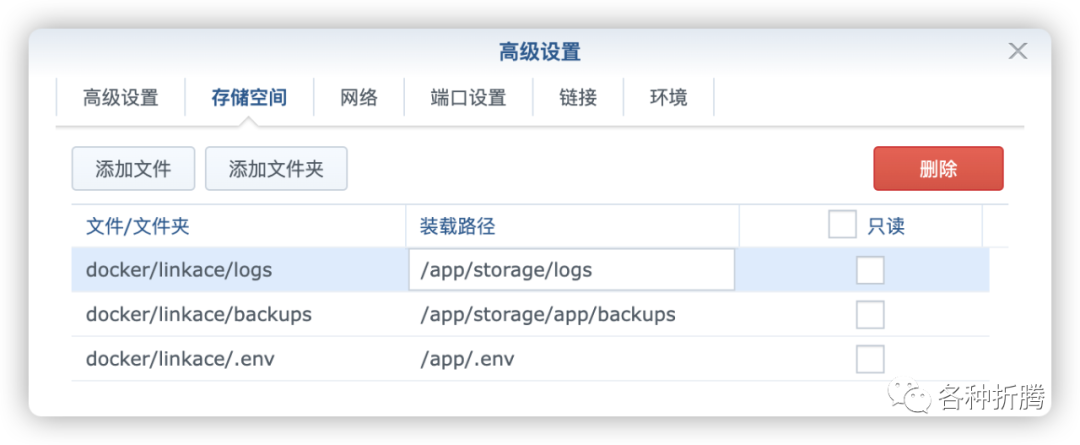
Task: Switch to the 高级设置 tab
Action: coord(120,98)
